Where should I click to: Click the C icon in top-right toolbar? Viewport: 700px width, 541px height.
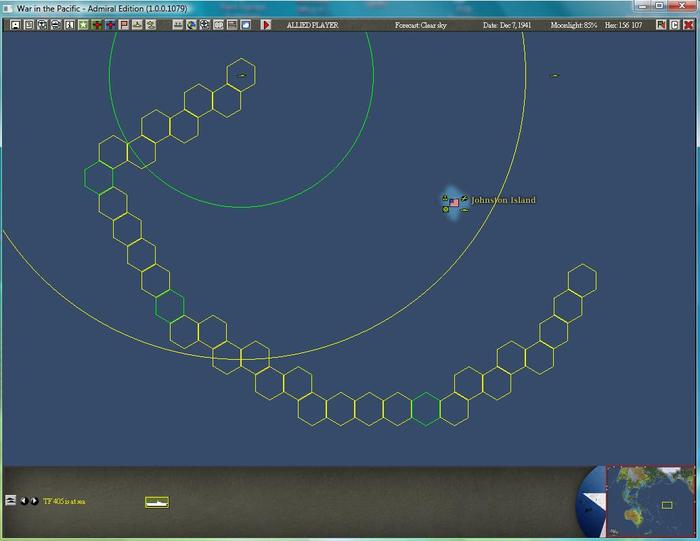[x=675, y=25]
